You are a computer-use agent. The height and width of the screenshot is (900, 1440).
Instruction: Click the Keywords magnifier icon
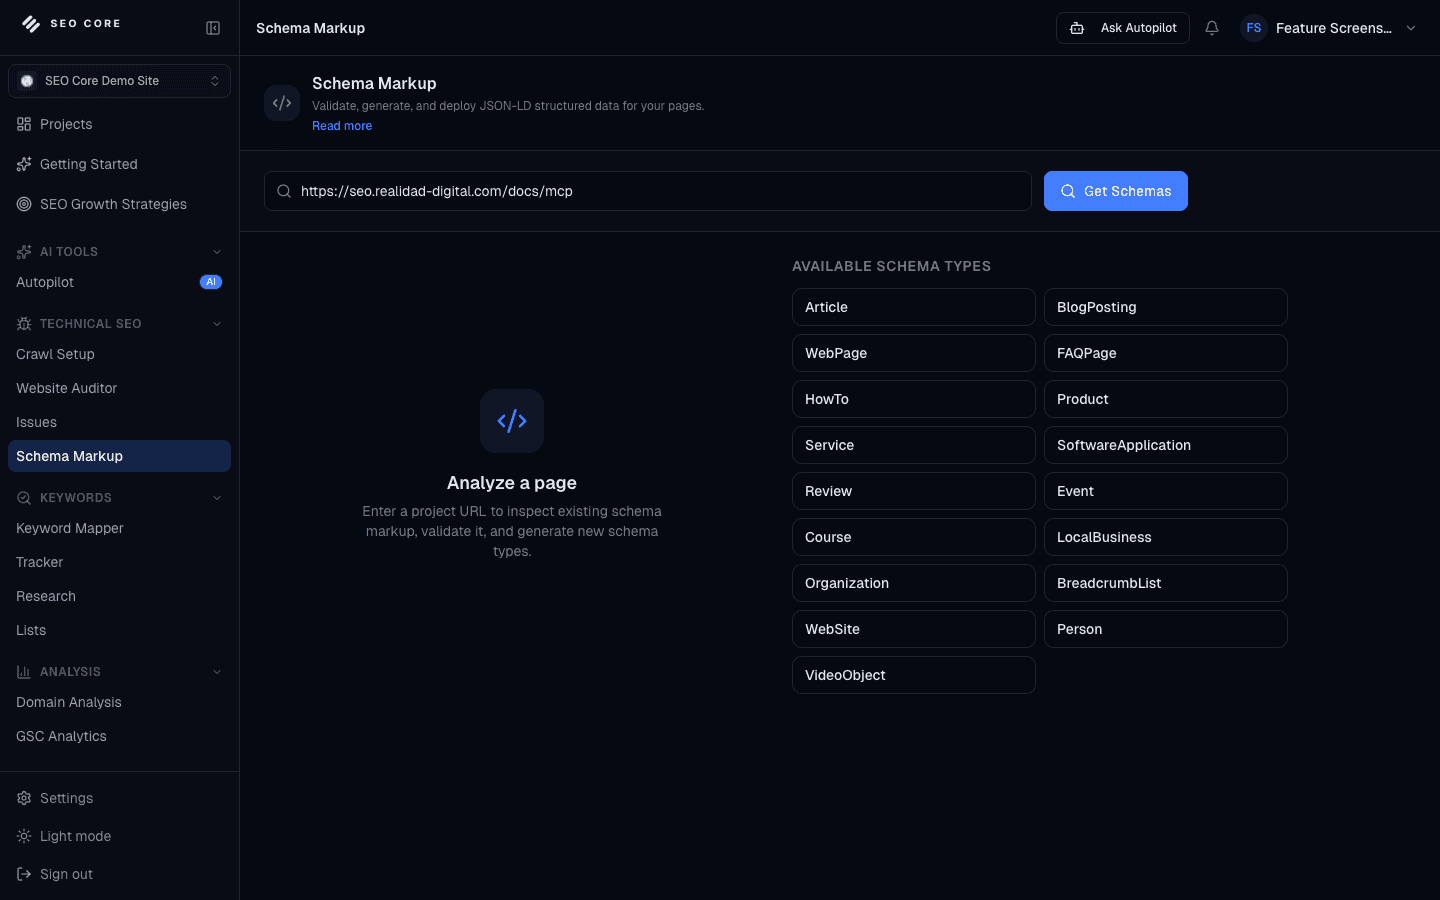tap(24, 498)
